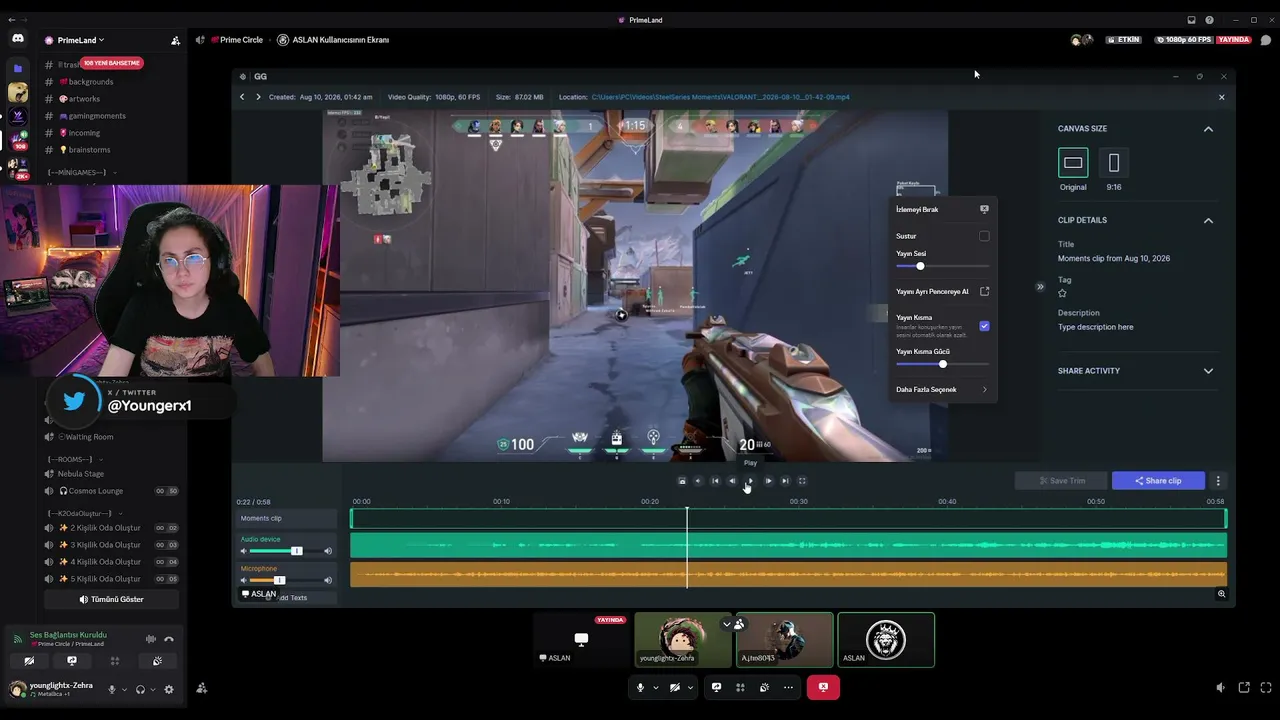Screen dimensions: 1280x720
Task: Open camera options arrow in bottom call bar
Action: (690, 687)
